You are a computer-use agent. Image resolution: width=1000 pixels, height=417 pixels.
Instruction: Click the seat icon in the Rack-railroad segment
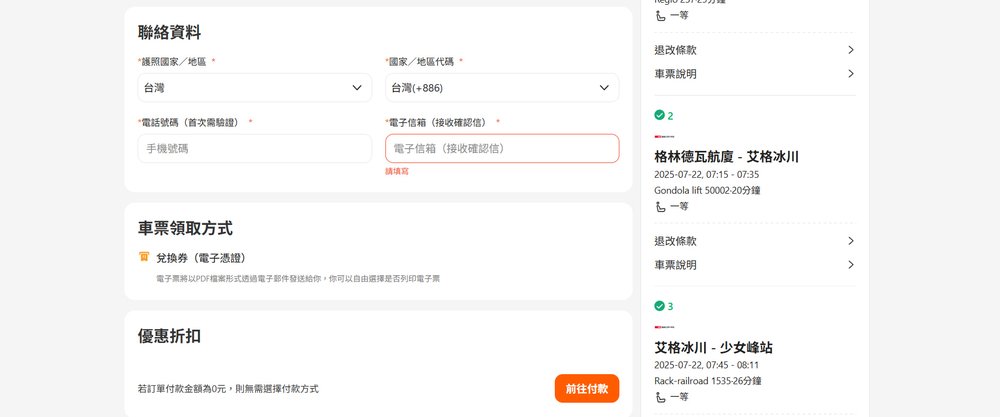tap(661, 397)
